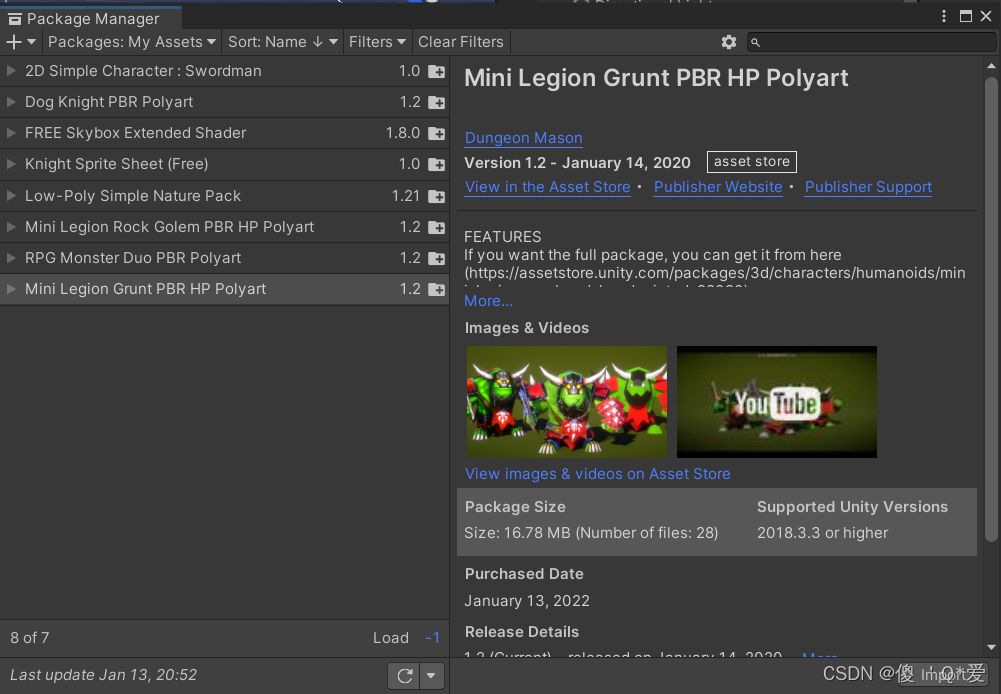The image size is (1001, 694).
Task: Click import icon for Mini Legion Rock Golem
Action: [437, 227]
